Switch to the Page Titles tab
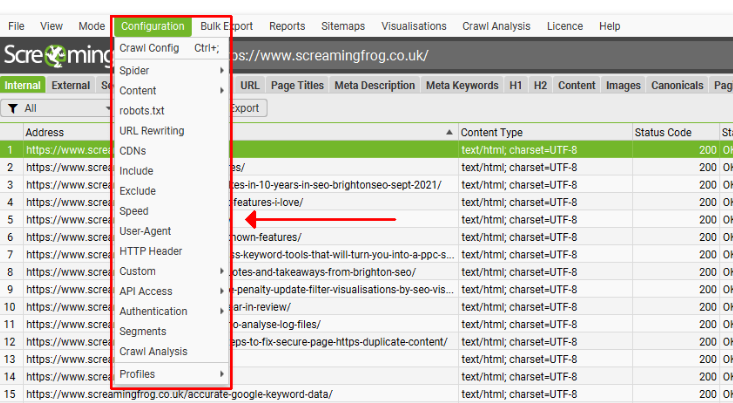 [297, 86]
